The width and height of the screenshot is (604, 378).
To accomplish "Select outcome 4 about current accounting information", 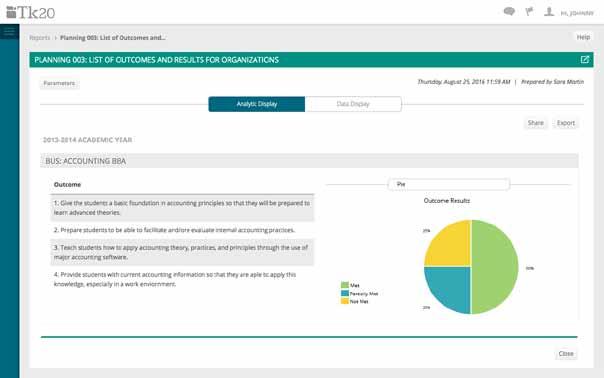I will coord(182,279).
